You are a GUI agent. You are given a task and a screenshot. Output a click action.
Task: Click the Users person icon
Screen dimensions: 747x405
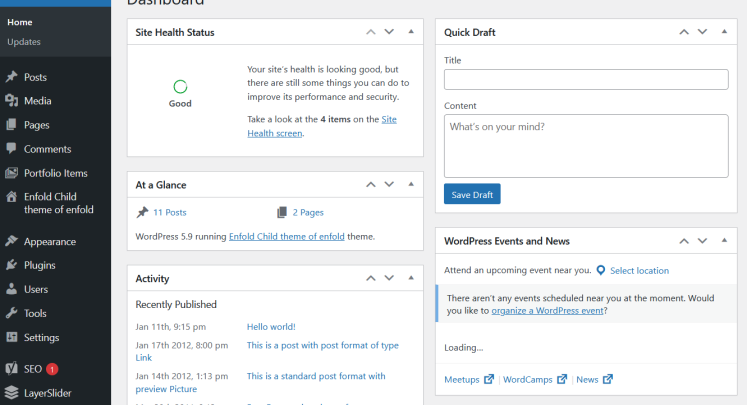11,289
